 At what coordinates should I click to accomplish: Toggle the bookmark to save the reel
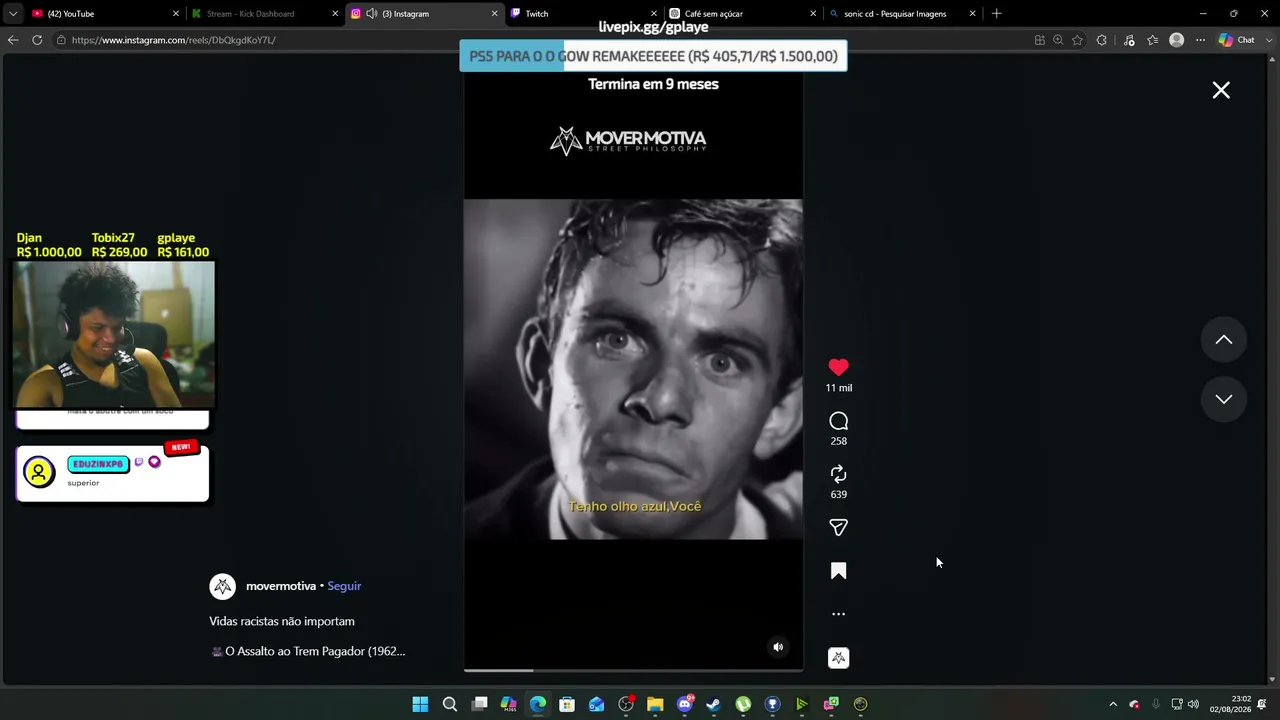click(x=838, y=571)
